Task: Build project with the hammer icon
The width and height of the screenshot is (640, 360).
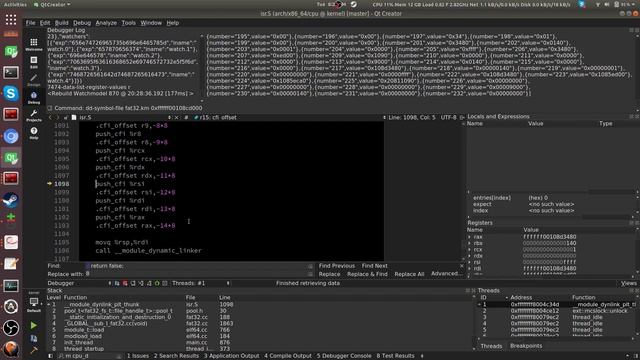Action: point(33,350)
